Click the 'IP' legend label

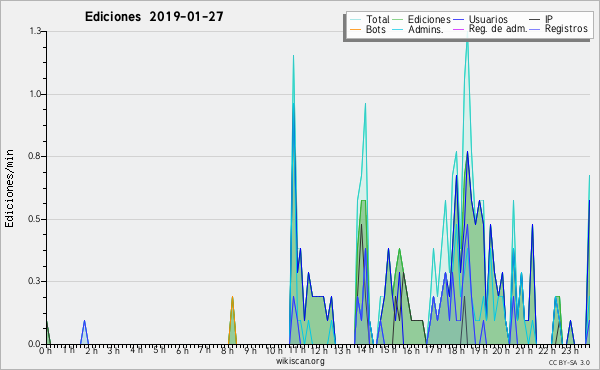tap(549, 19)
